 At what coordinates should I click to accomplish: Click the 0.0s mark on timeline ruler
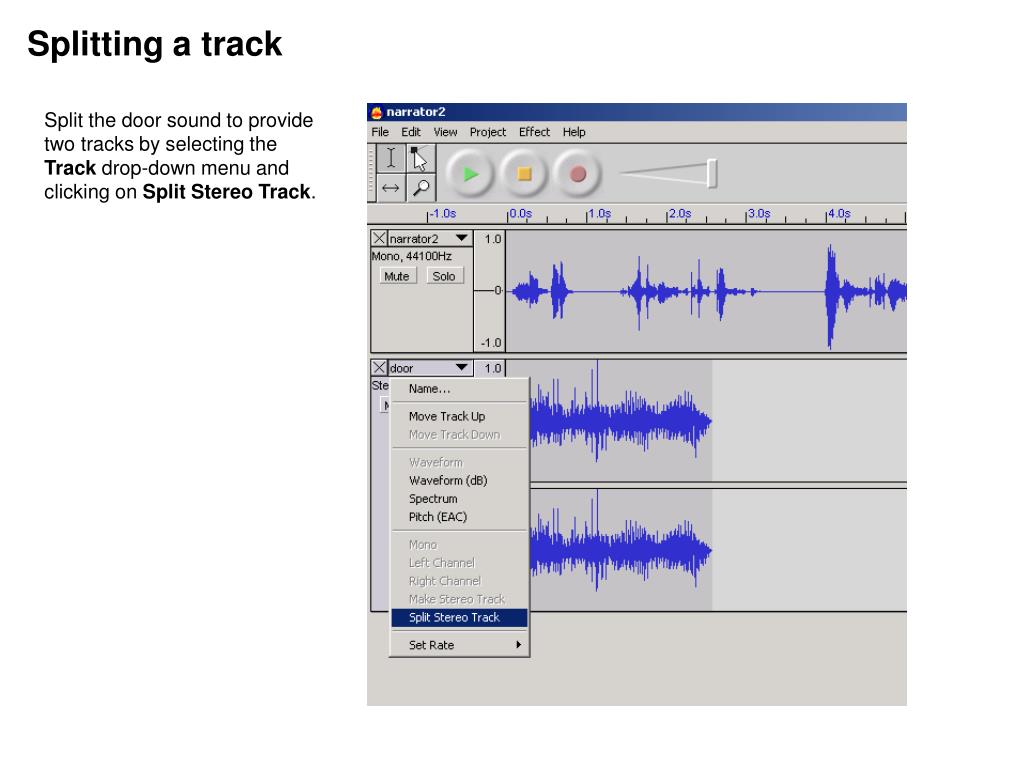pos(520,214)
